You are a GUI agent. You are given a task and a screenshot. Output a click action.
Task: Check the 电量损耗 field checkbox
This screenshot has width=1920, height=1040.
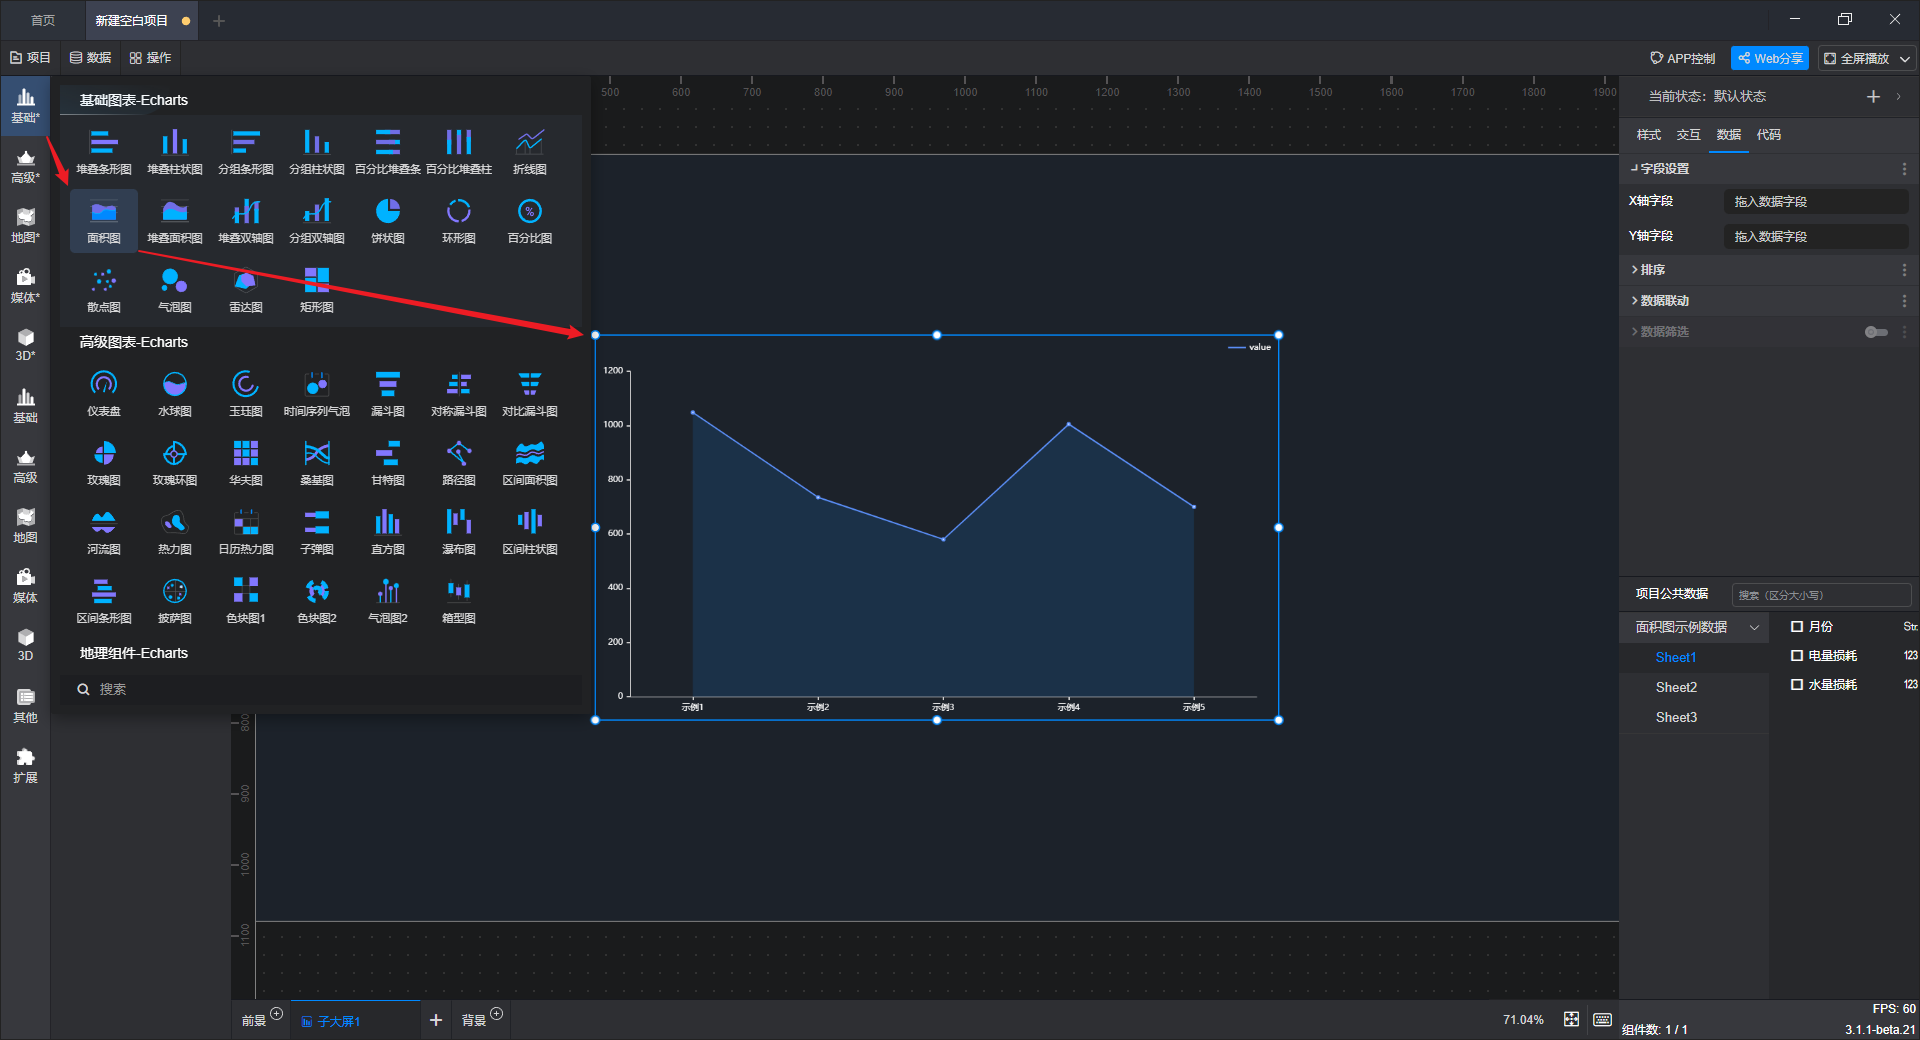tap(1797, 656)
